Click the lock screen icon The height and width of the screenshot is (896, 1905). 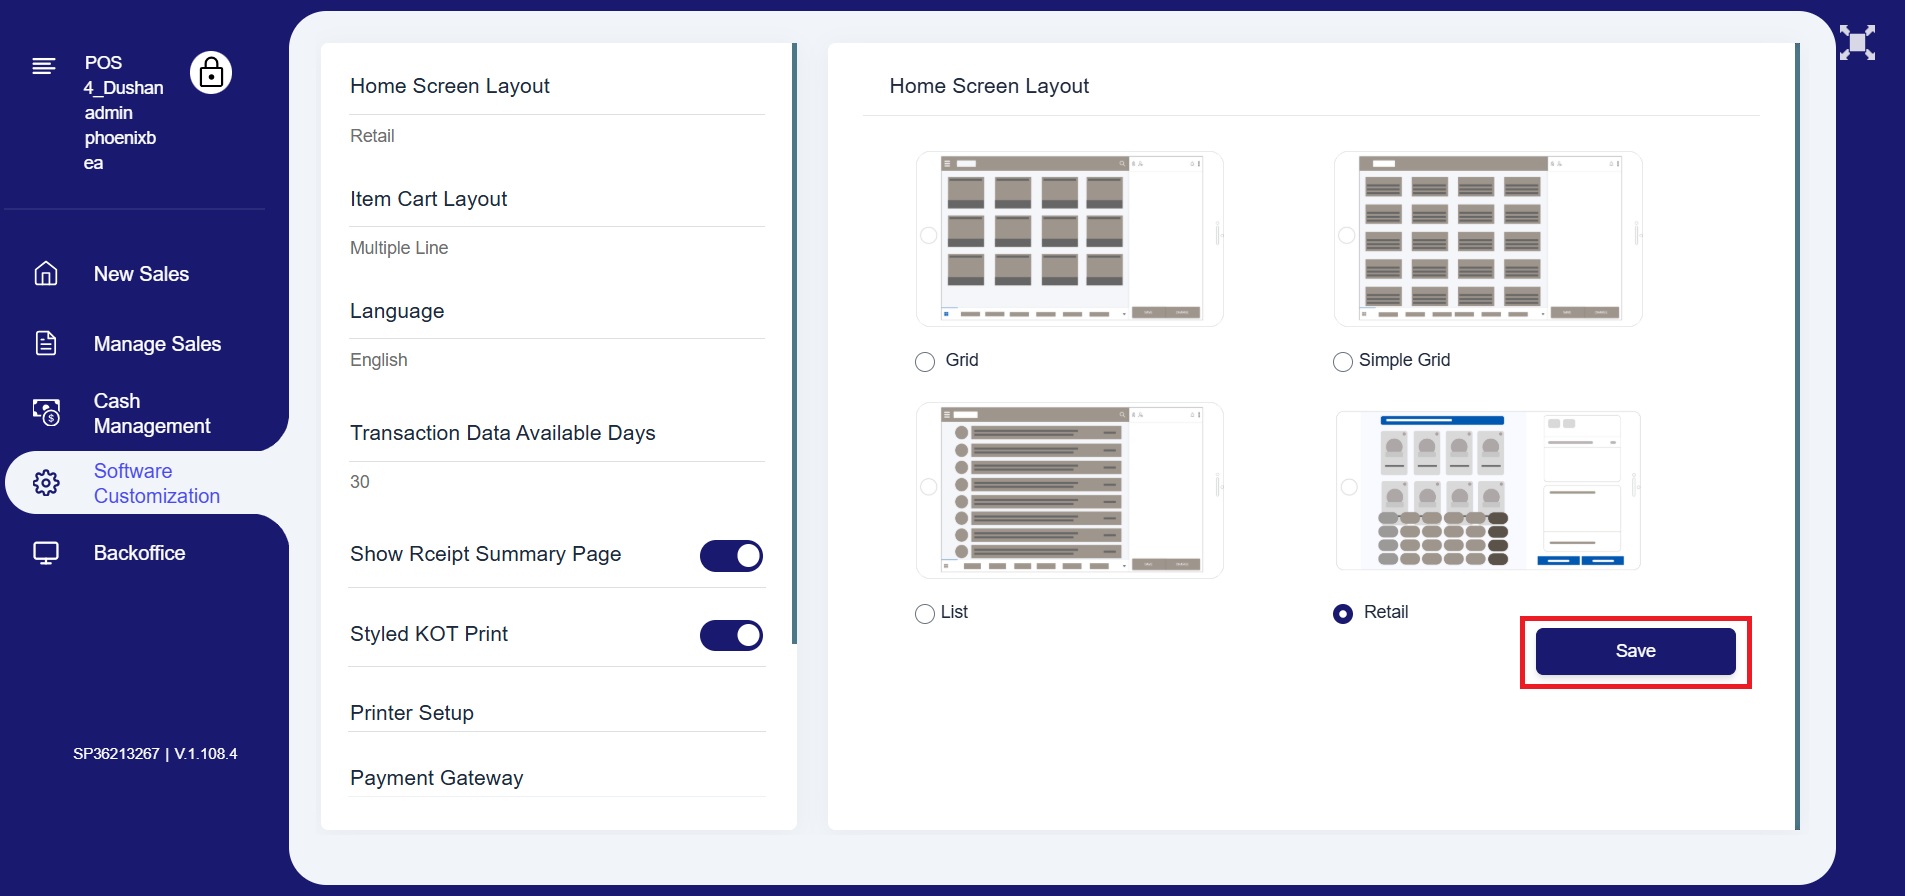pyautogui.click(x=211, y=73)
